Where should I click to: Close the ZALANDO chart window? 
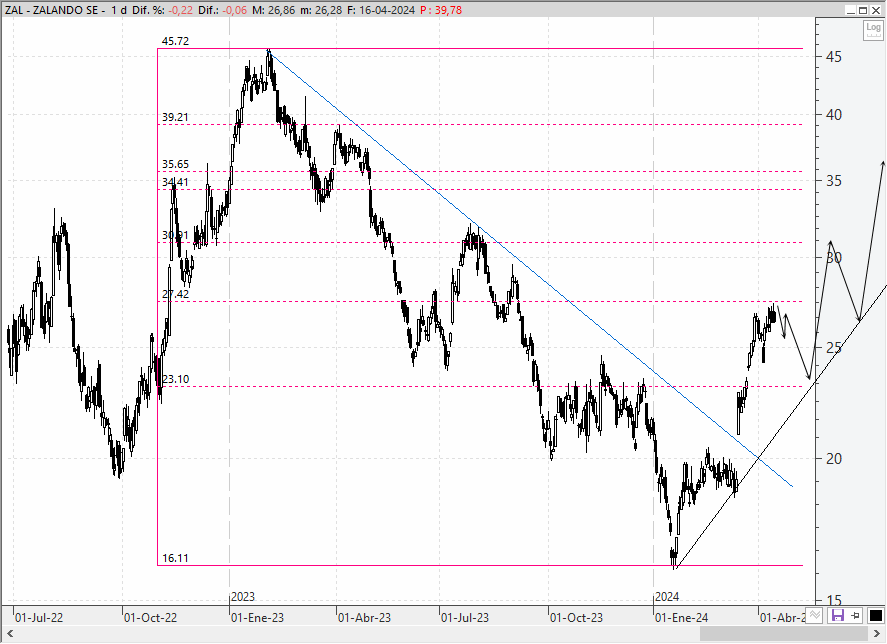(877, 10)
